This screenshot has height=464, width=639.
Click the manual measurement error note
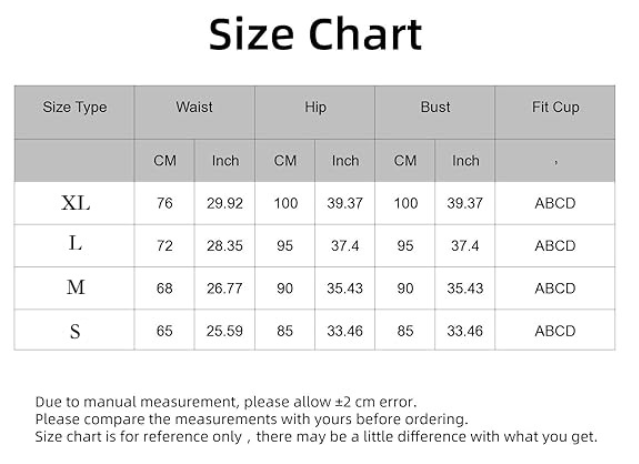(x=226, y=402)
